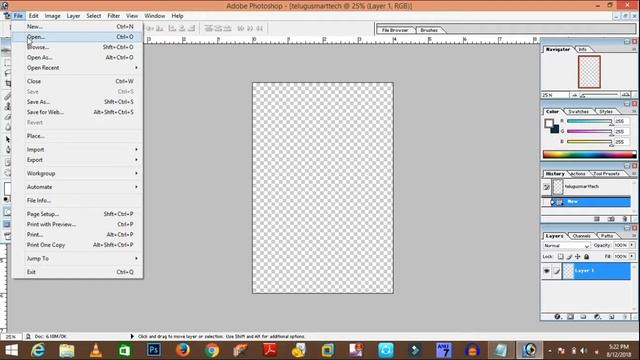Image resolution: width=640 pixels, height=360 pixels.
Task: Click New... in the File menu
Action: tap(78, 27)
